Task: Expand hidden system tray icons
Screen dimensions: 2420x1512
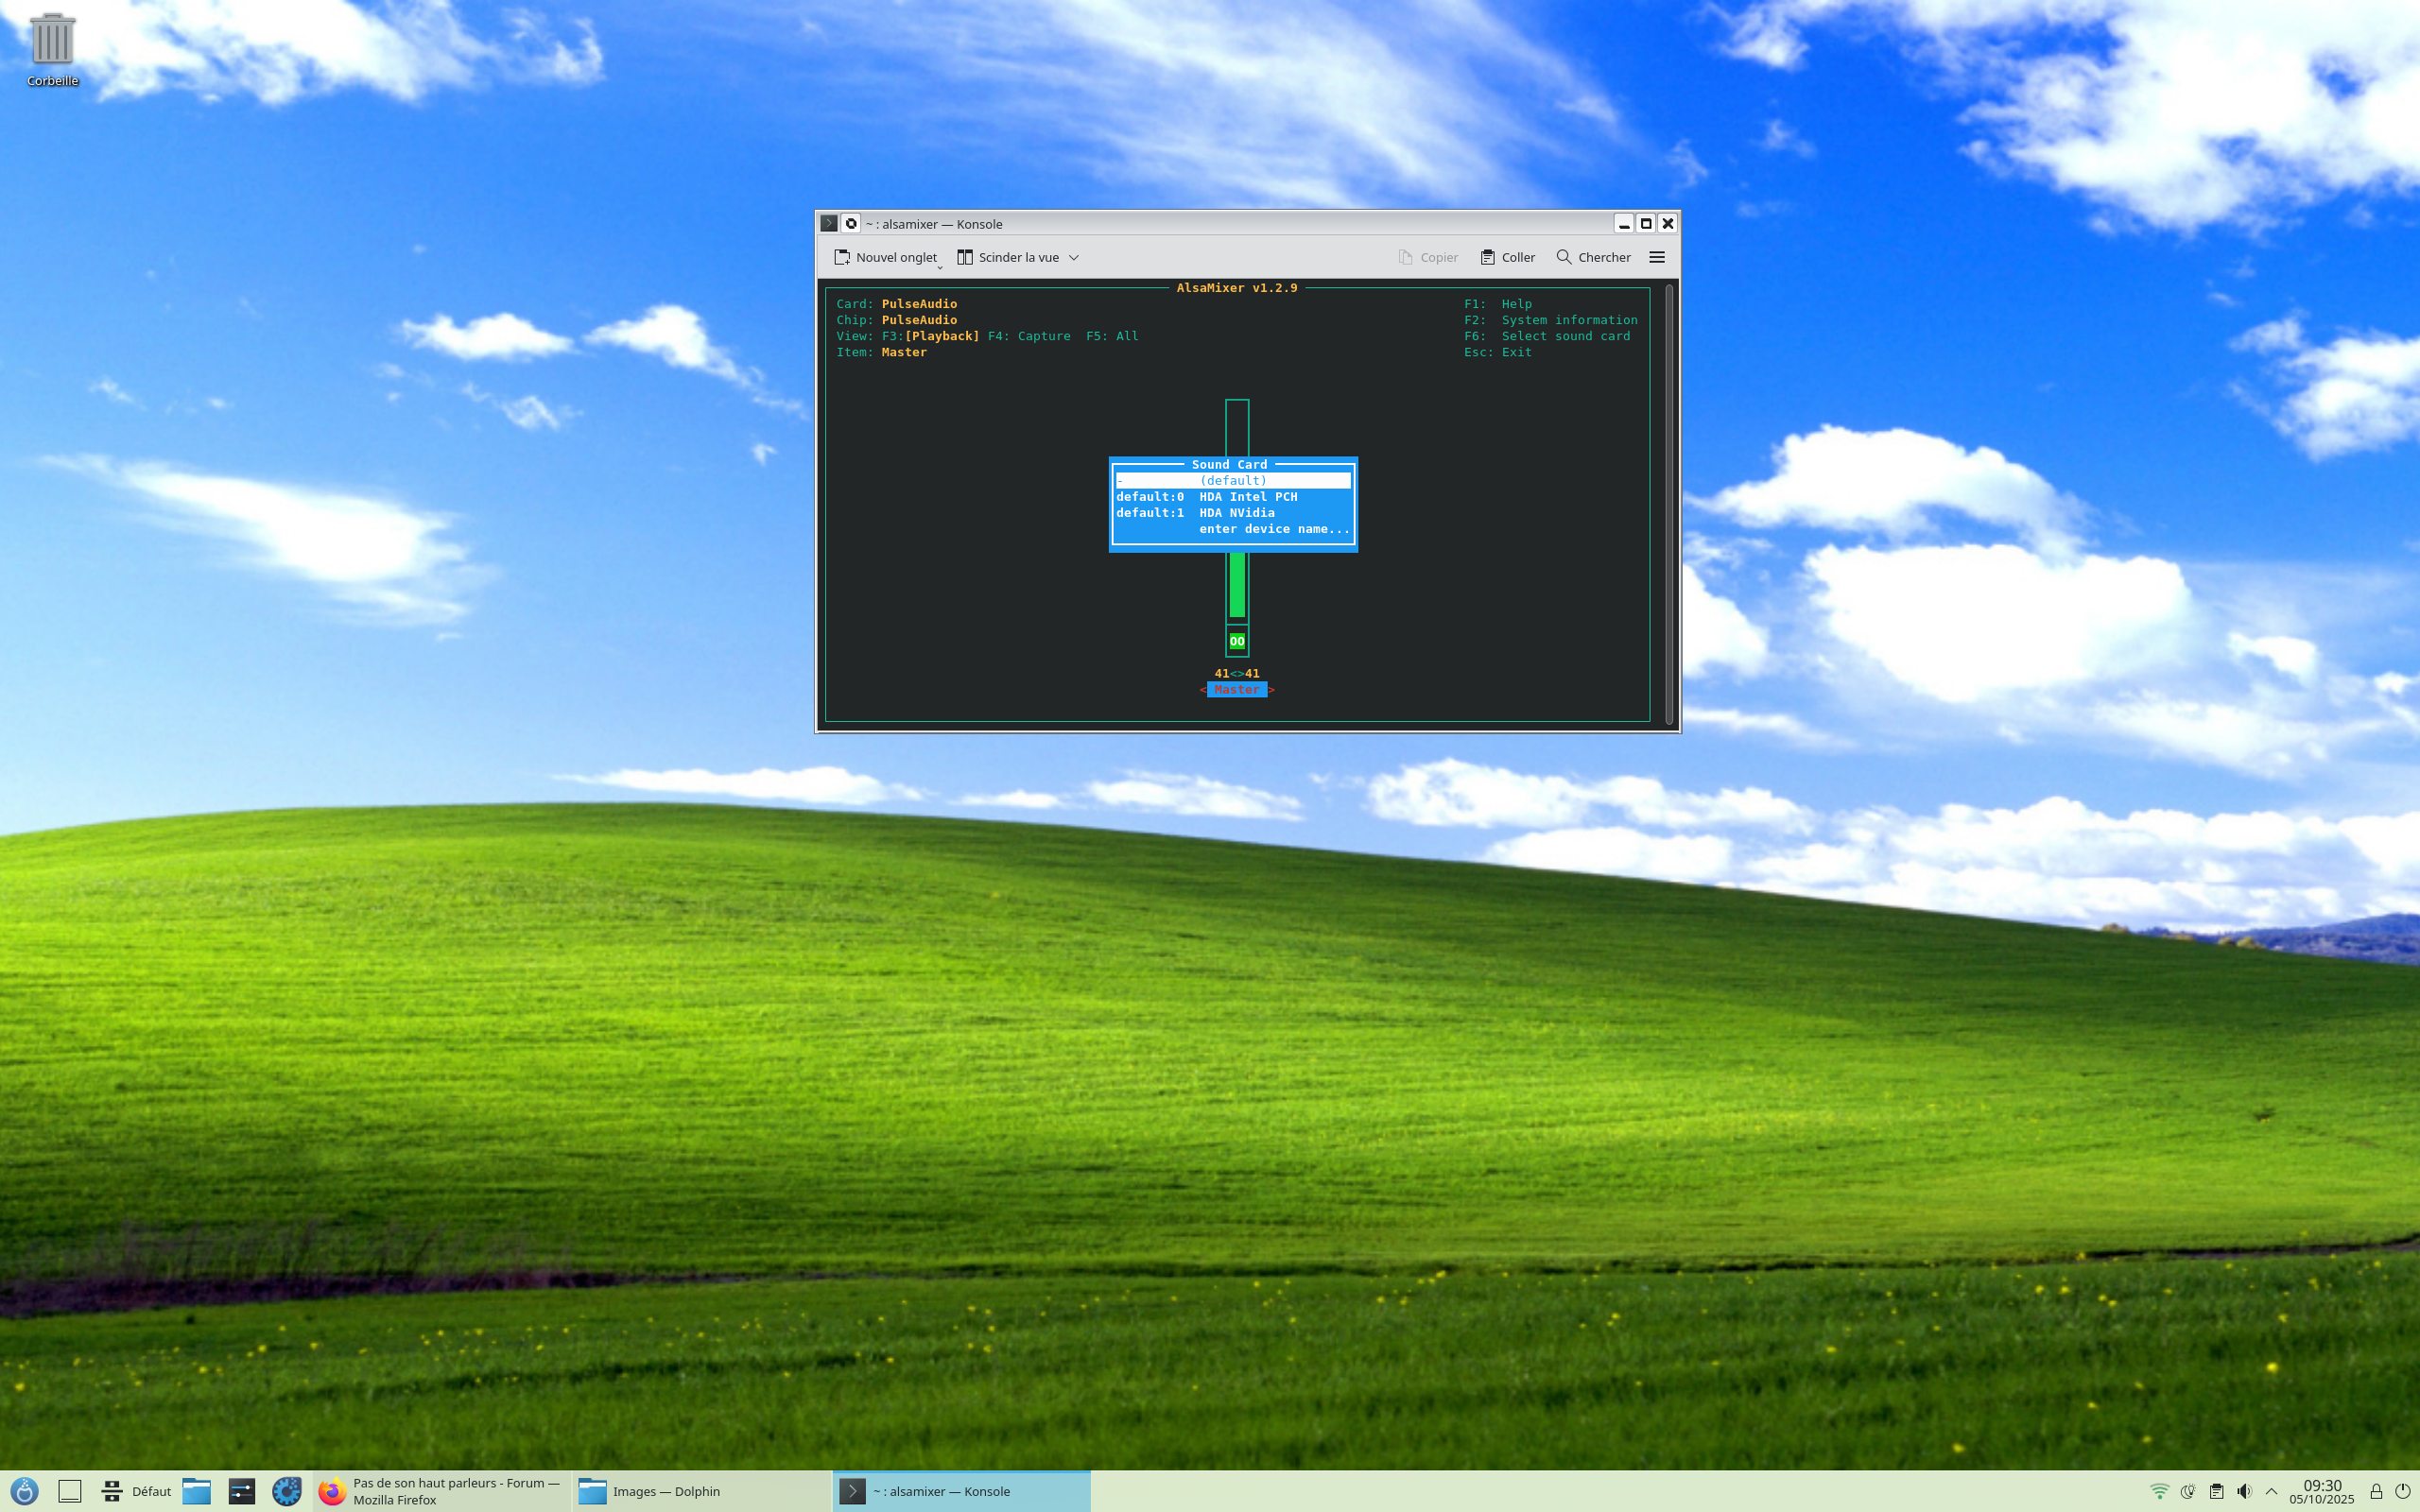Action: (x=2271, y=1491)
